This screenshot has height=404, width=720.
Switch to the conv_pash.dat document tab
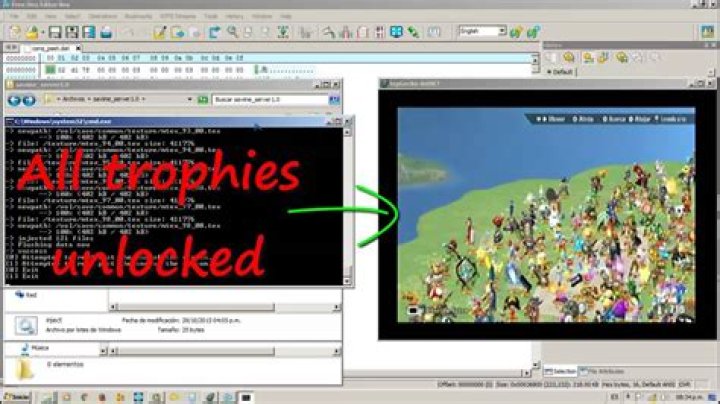pyautogui.click(x=50, y=47)
